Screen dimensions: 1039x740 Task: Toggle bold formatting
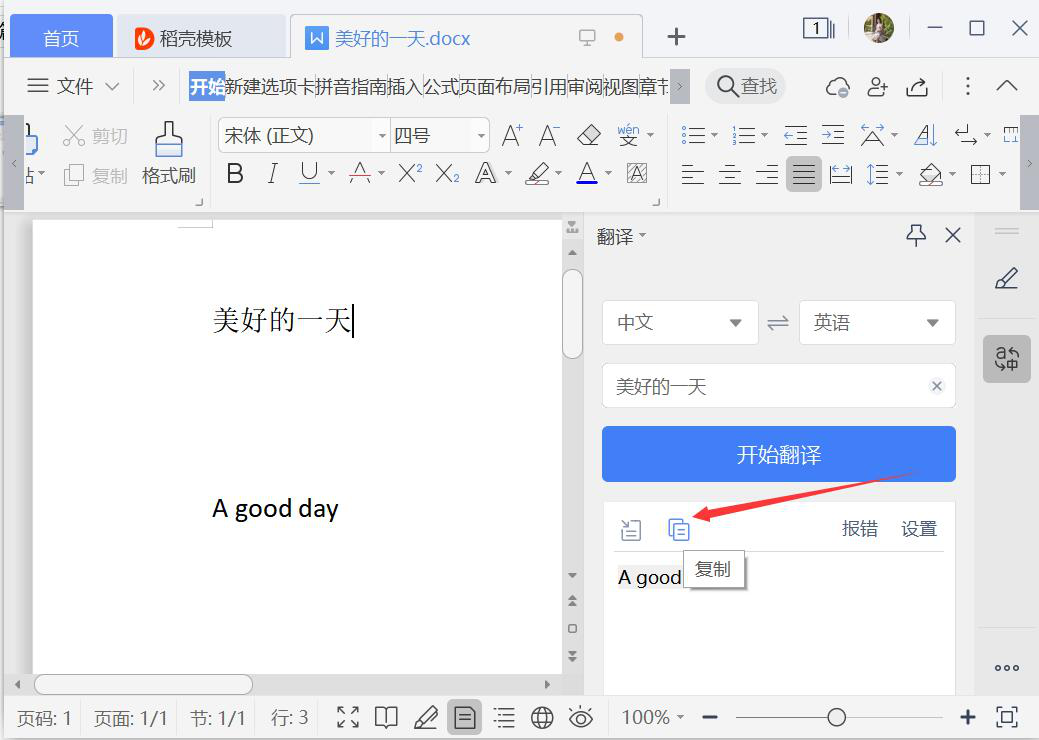235,175
